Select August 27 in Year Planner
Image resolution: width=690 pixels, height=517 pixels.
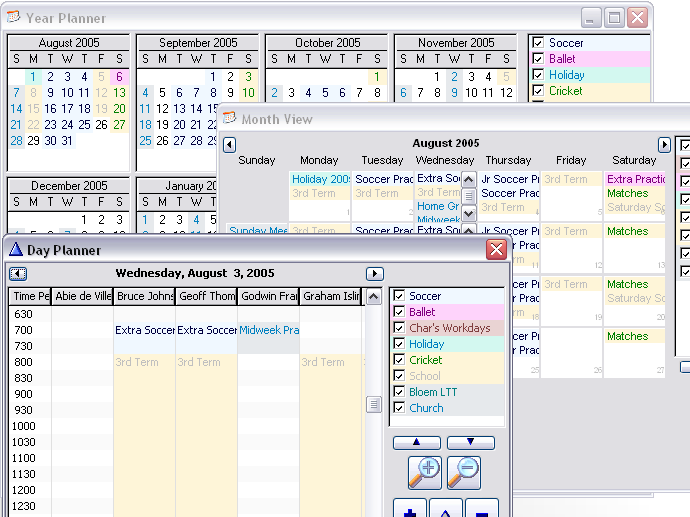119,125
